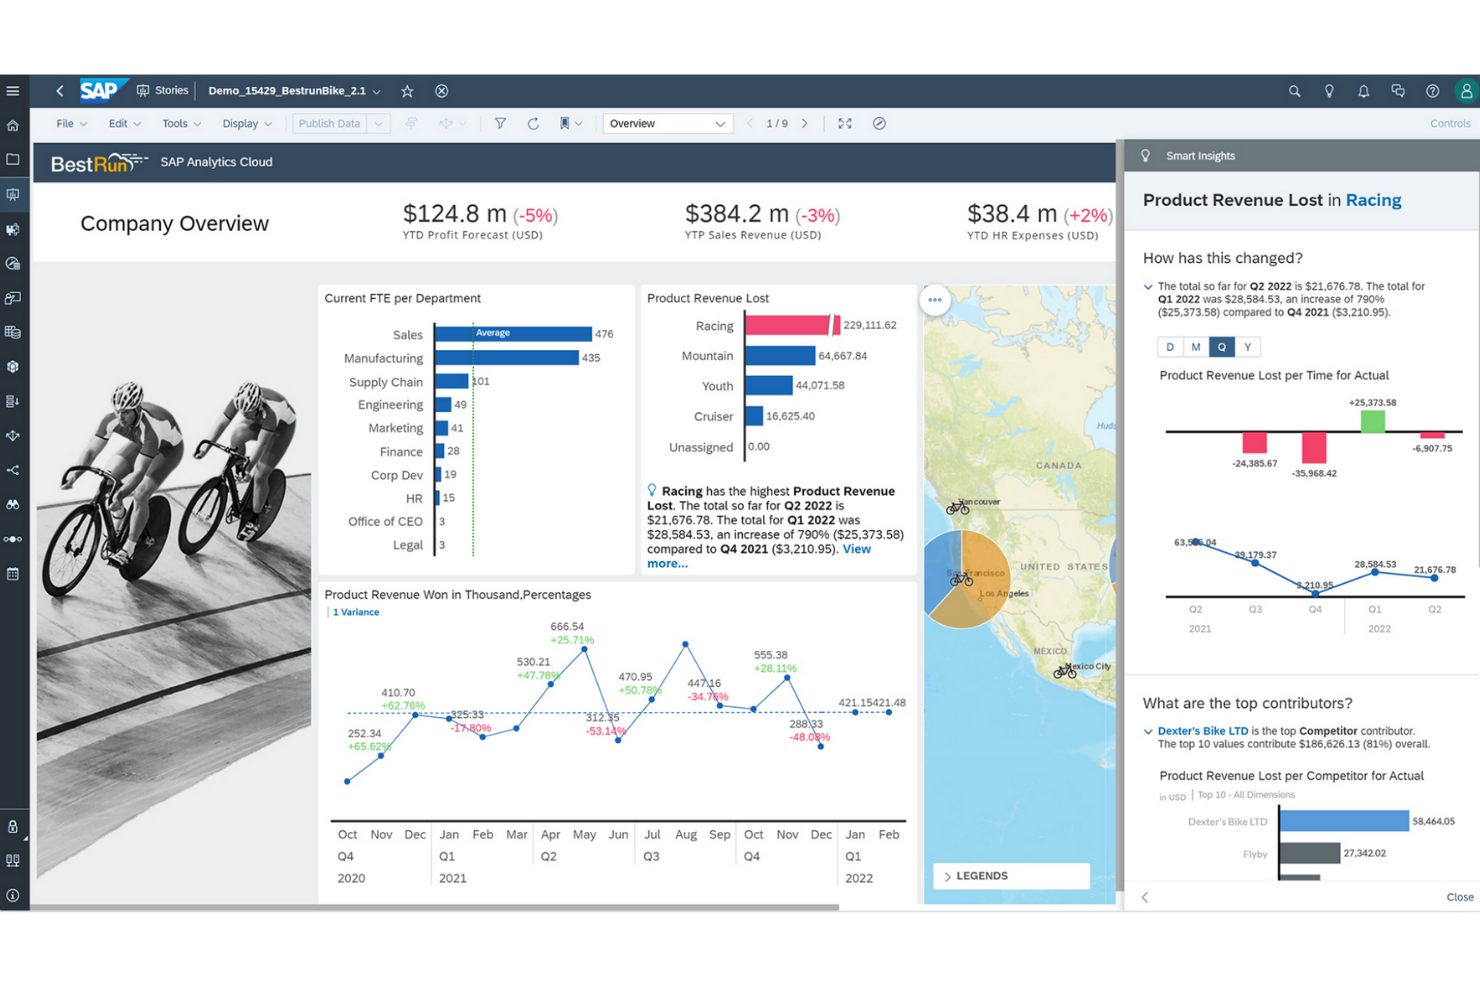The height and width of the screenshot is (987, 1480).
Task: Enter fullscreen via the expand icon
Action: 845,123
